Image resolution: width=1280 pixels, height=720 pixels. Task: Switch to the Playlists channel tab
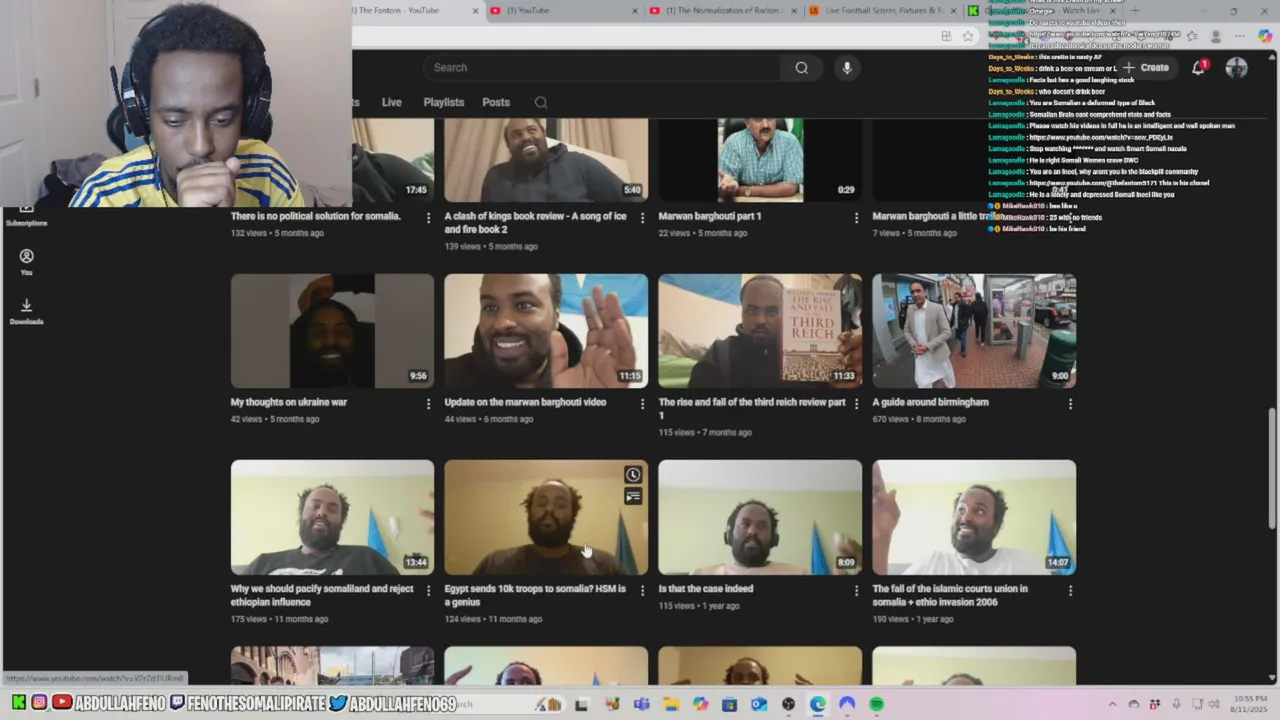443,102
